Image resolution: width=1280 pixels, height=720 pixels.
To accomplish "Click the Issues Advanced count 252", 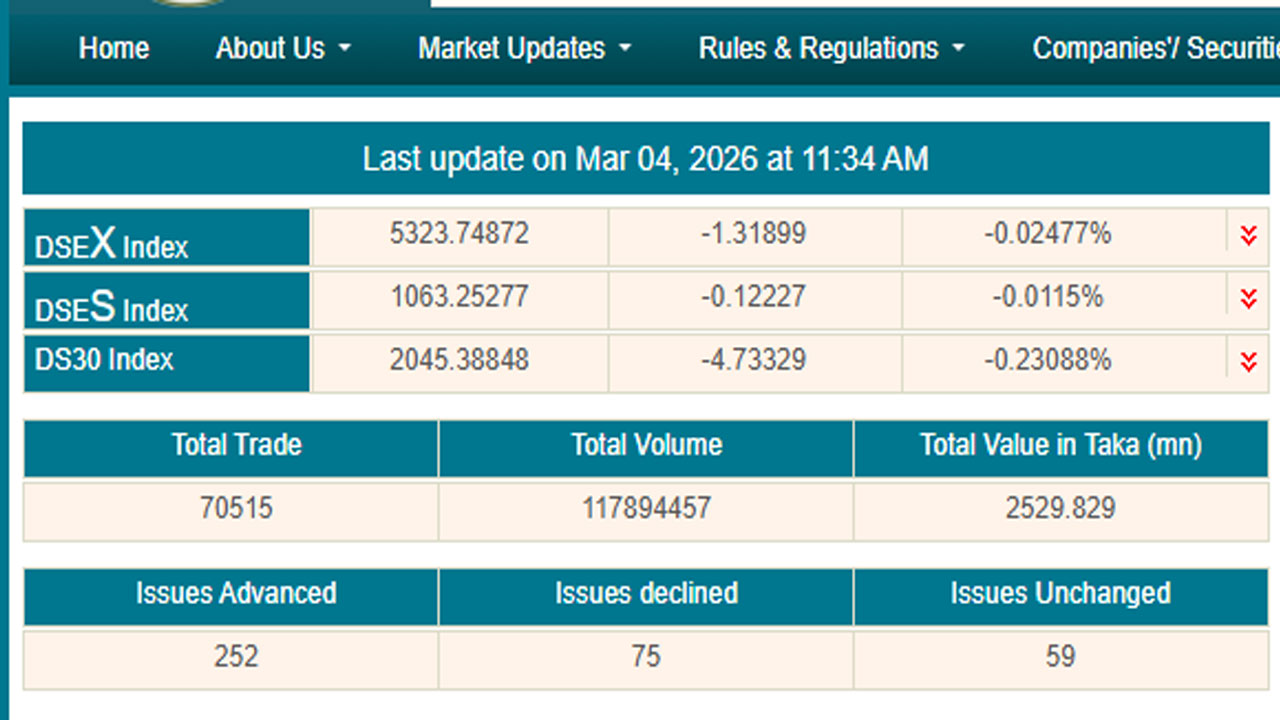I will (236, 656).
